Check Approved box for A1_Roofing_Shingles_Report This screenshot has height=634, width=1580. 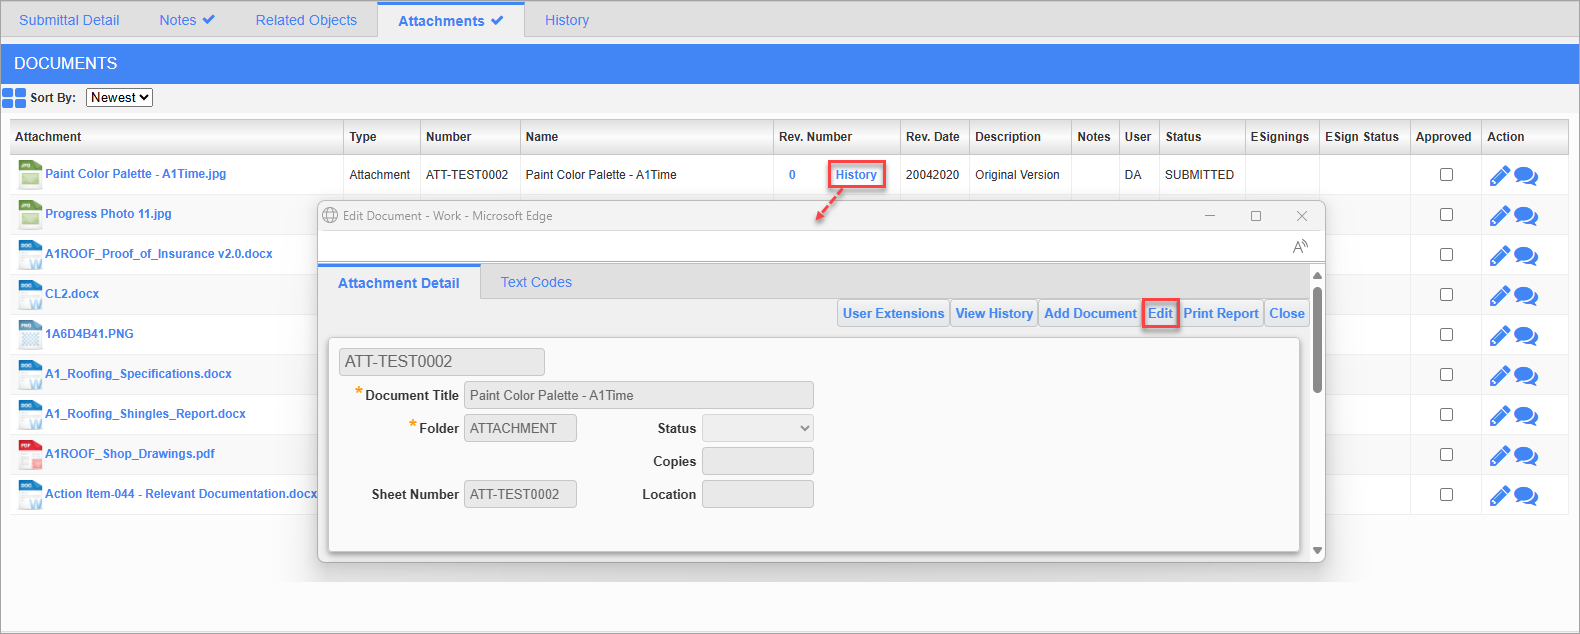coord(1446,414)
